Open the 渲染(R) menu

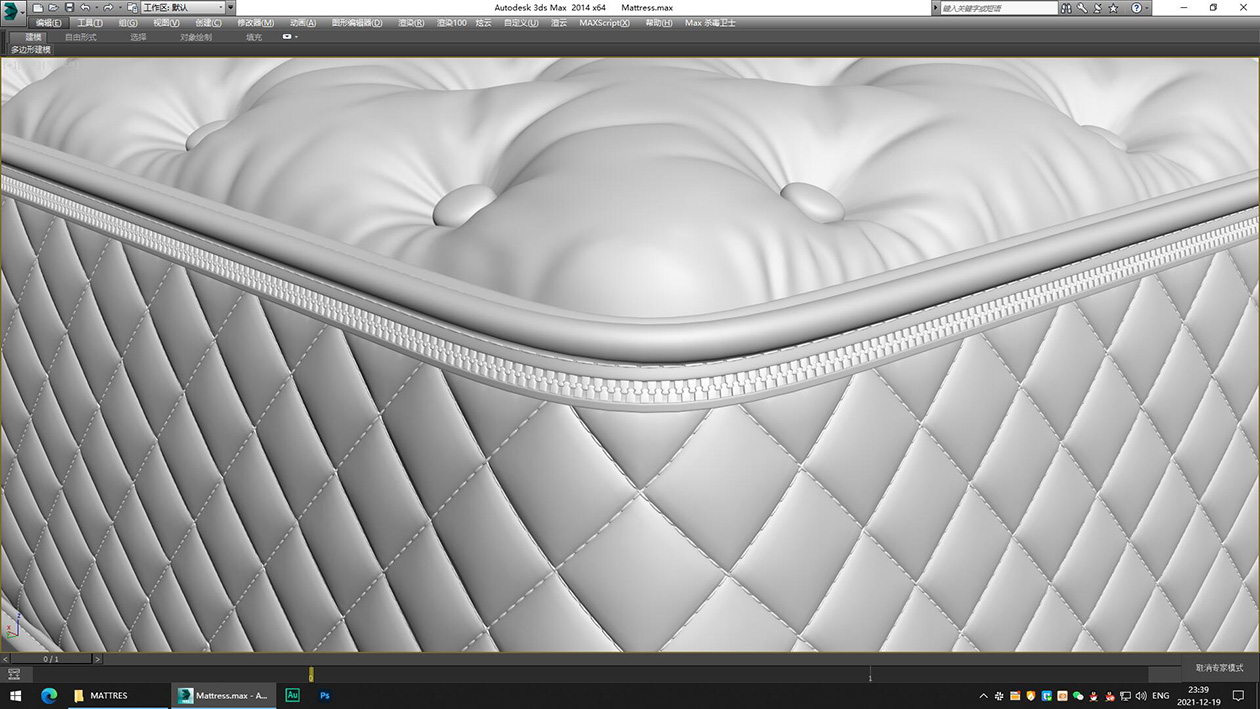411,23
